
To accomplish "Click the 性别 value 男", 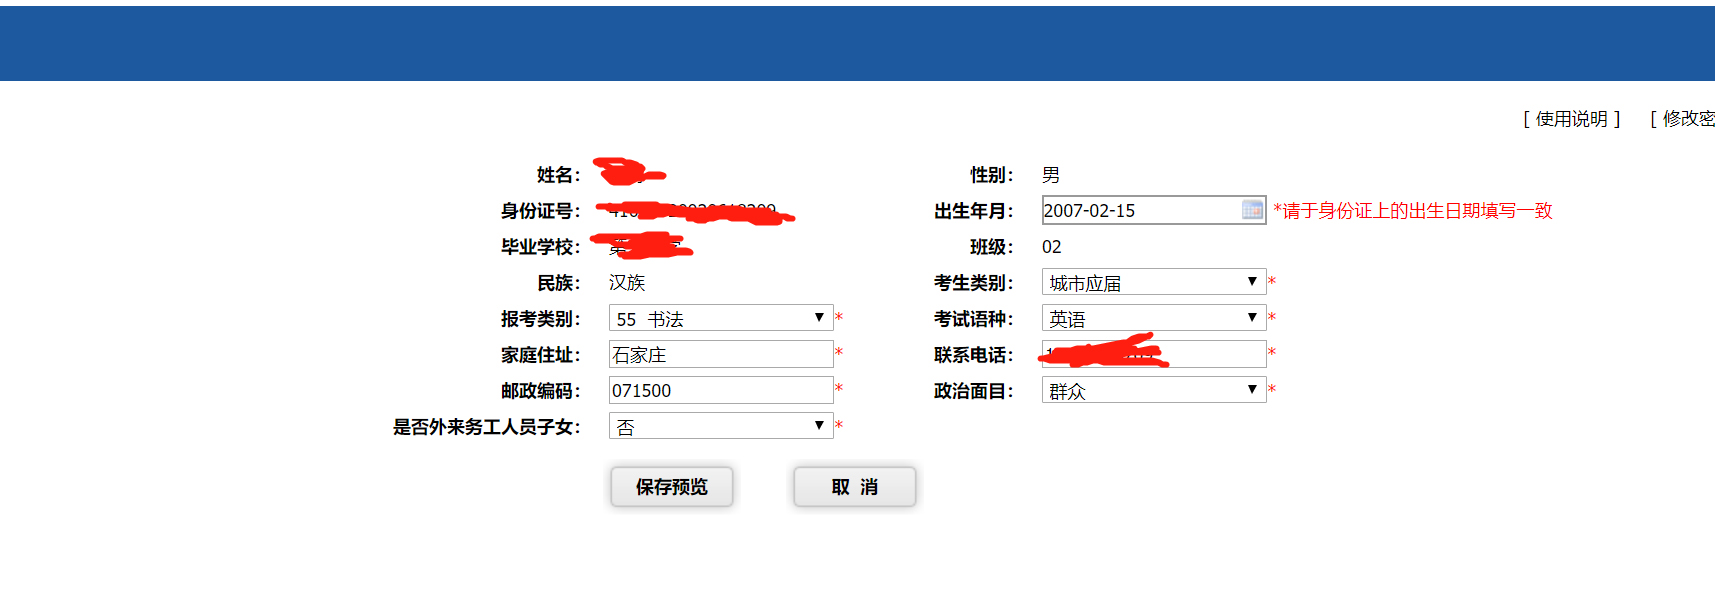I will point(1050,175).
